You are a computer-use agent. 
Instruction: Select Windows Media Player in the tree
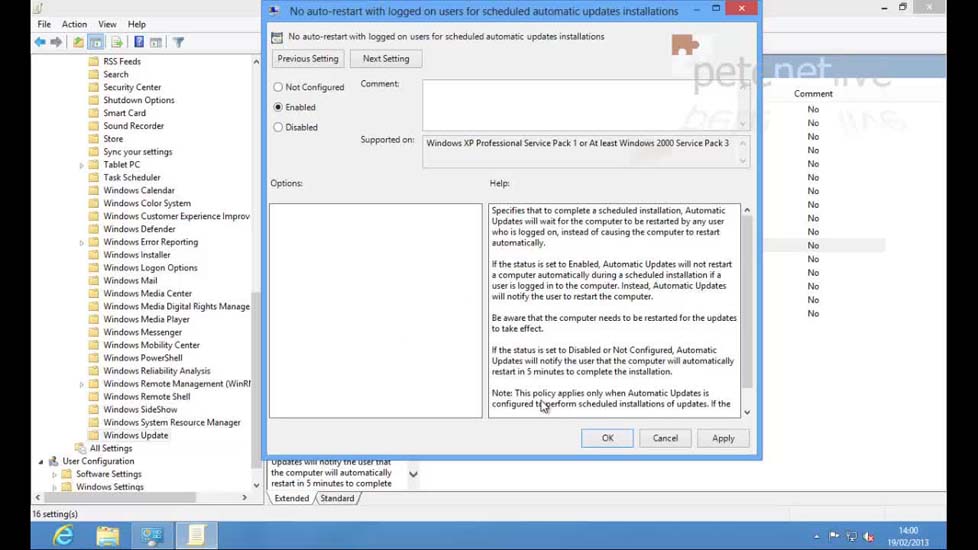coord(146,319)
